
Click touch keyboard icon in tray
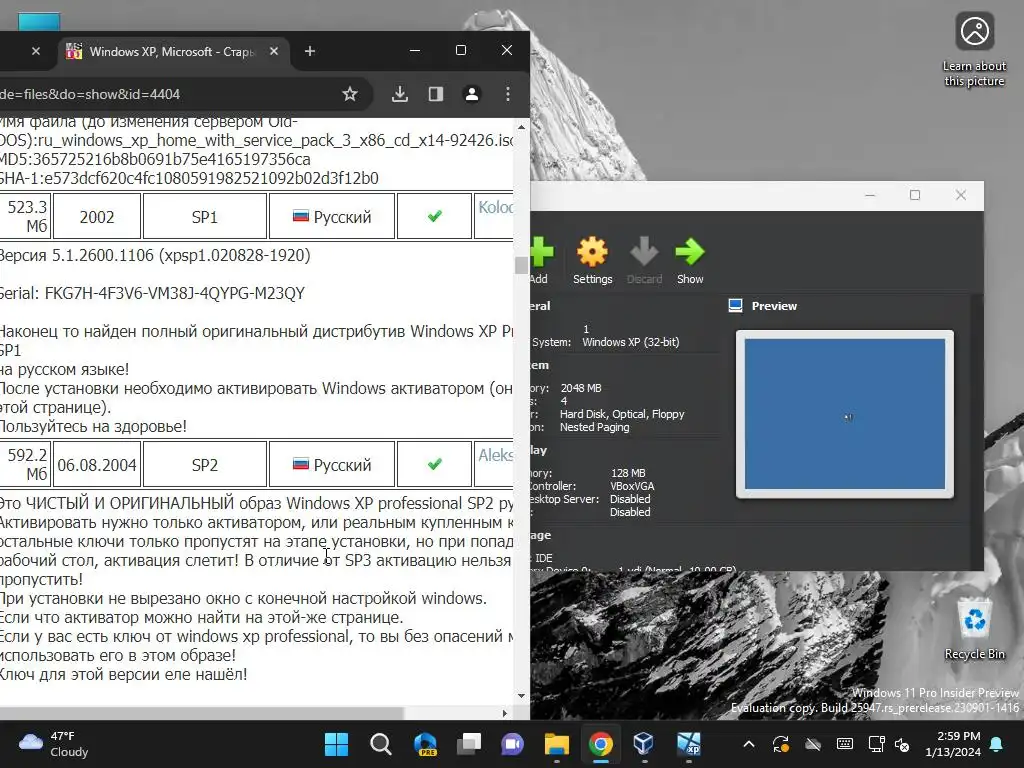844,744
